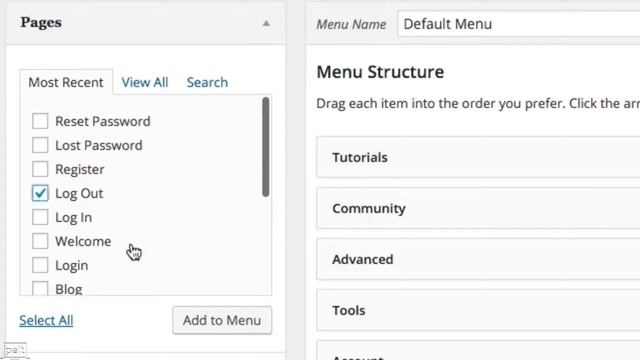Screen dimensions: 640x360
Task: Switch to the Most Recent tab
Action: (66, 82)
